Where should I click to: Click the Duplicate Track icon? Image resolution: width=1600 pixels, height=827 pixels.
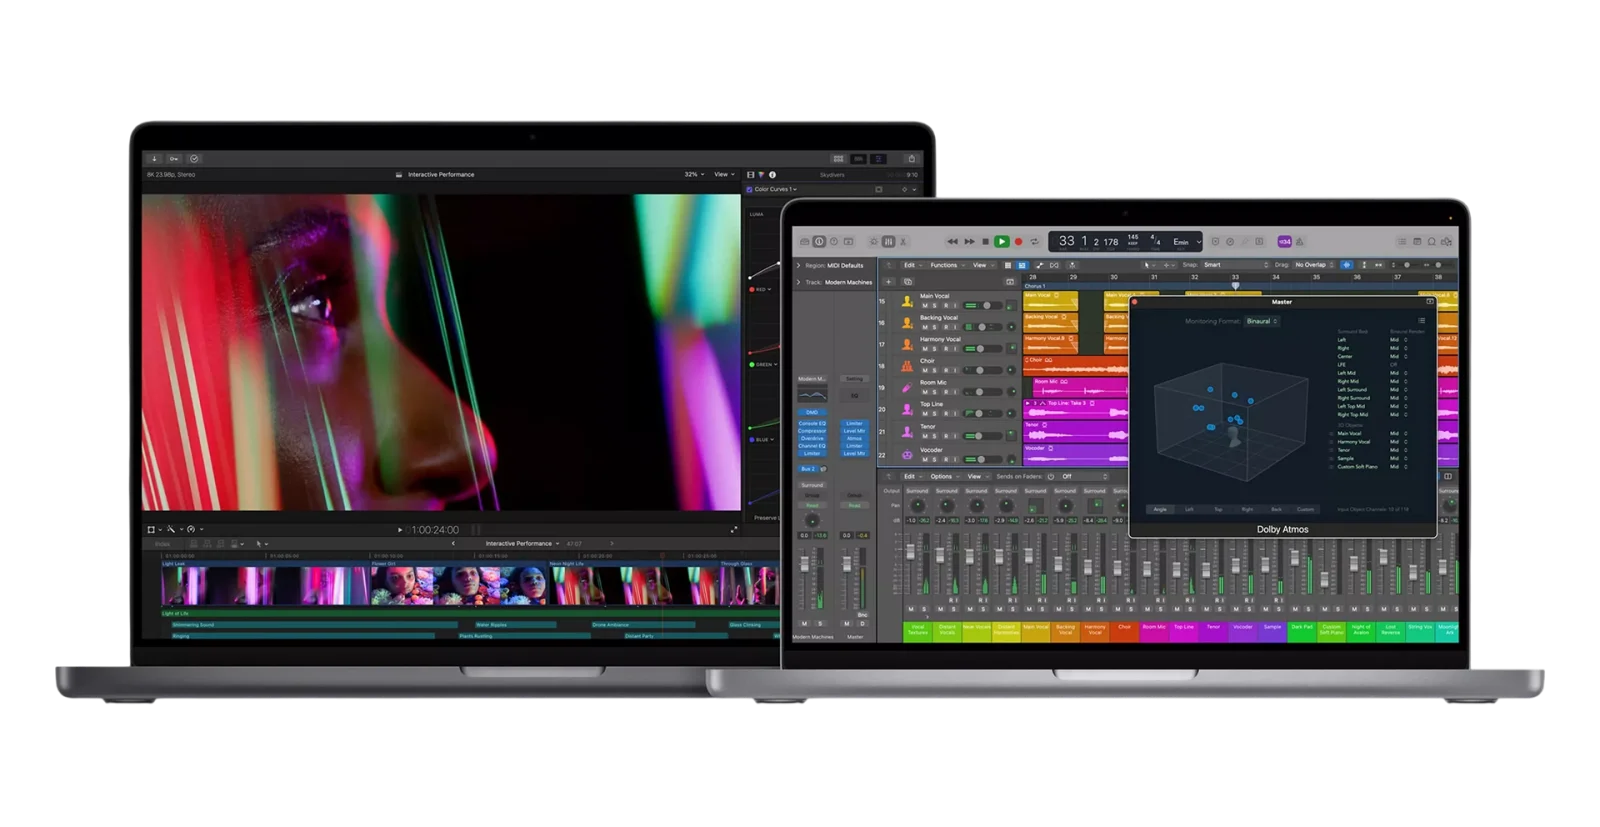(x=907, y=282)
